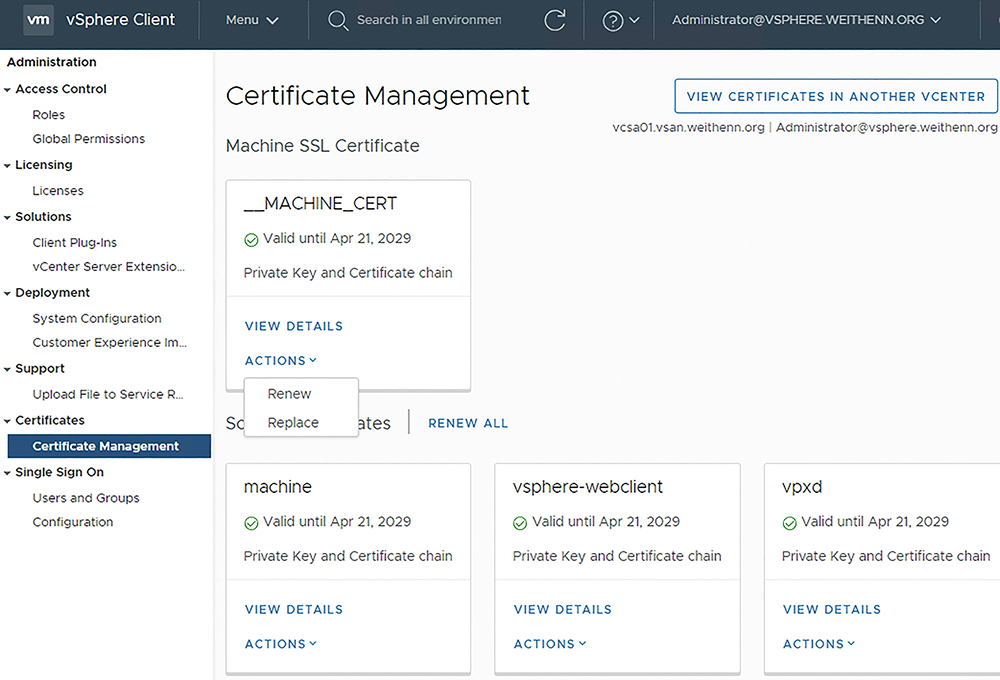Click the Machine SSL Certificate heading

click(x=323, y=145)
